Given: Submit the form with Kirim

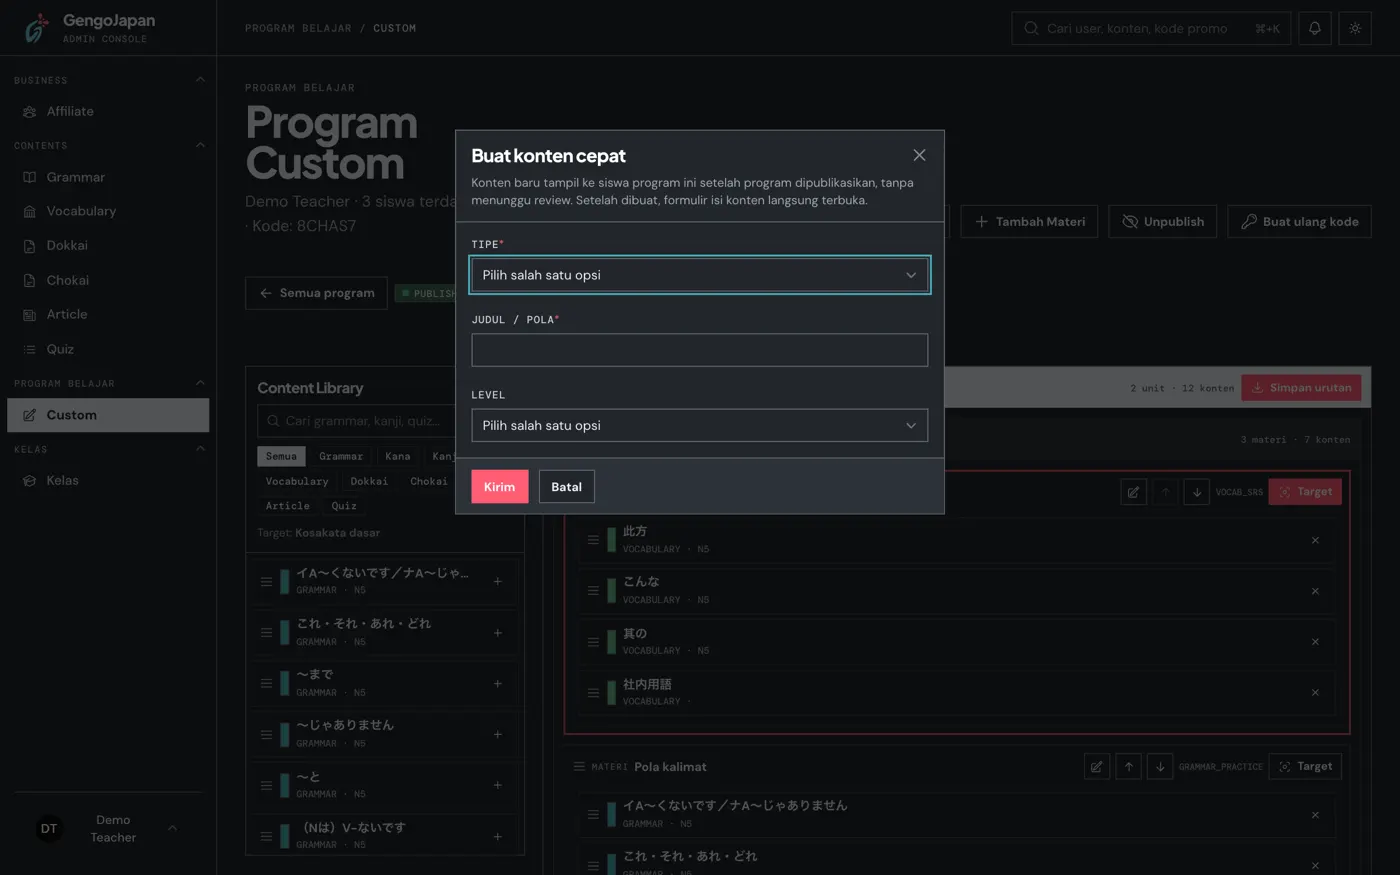Looking at the screenshot, I should click(499, 487).
